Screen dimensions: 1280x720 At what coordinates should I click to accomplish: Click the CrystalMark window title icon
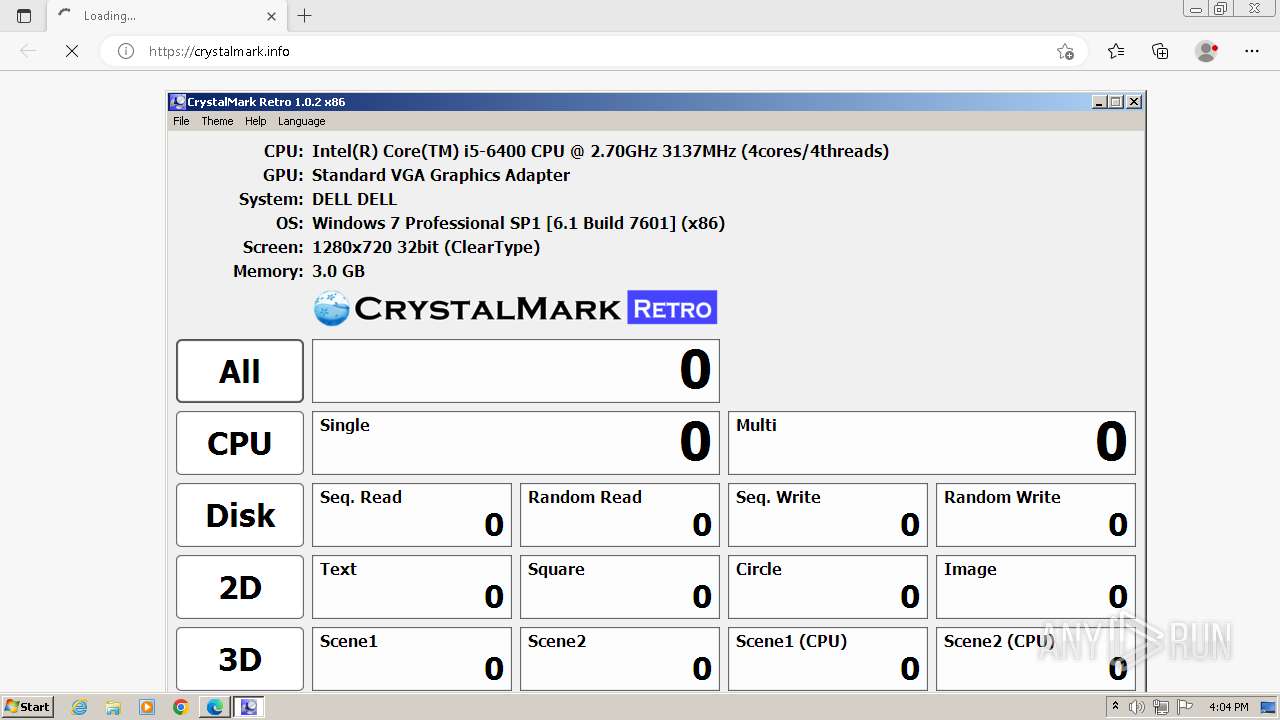pos(177,102)
